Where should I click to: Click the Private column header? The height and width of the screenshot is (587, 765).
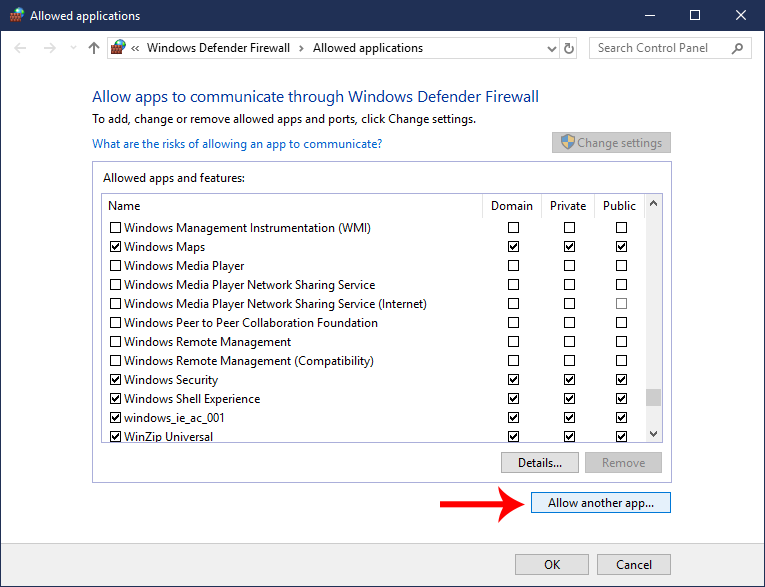click(568, 206)
